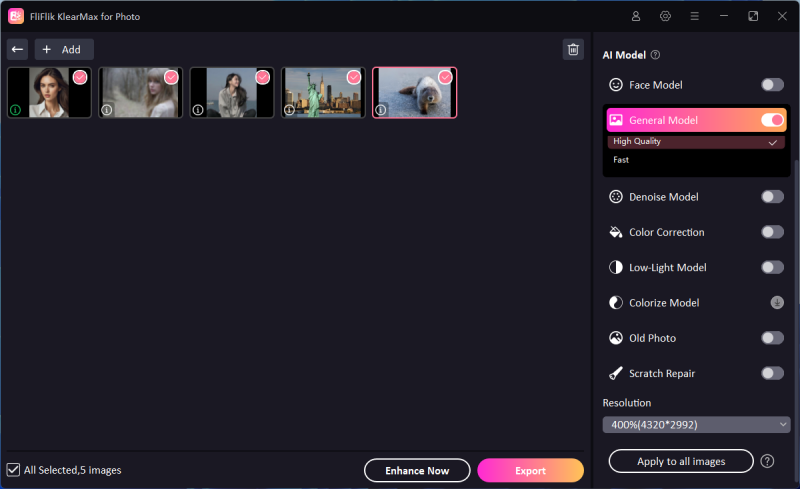Click the AI Model help icon
Viewport: 800px width, 489px height.
click(656, 55)
